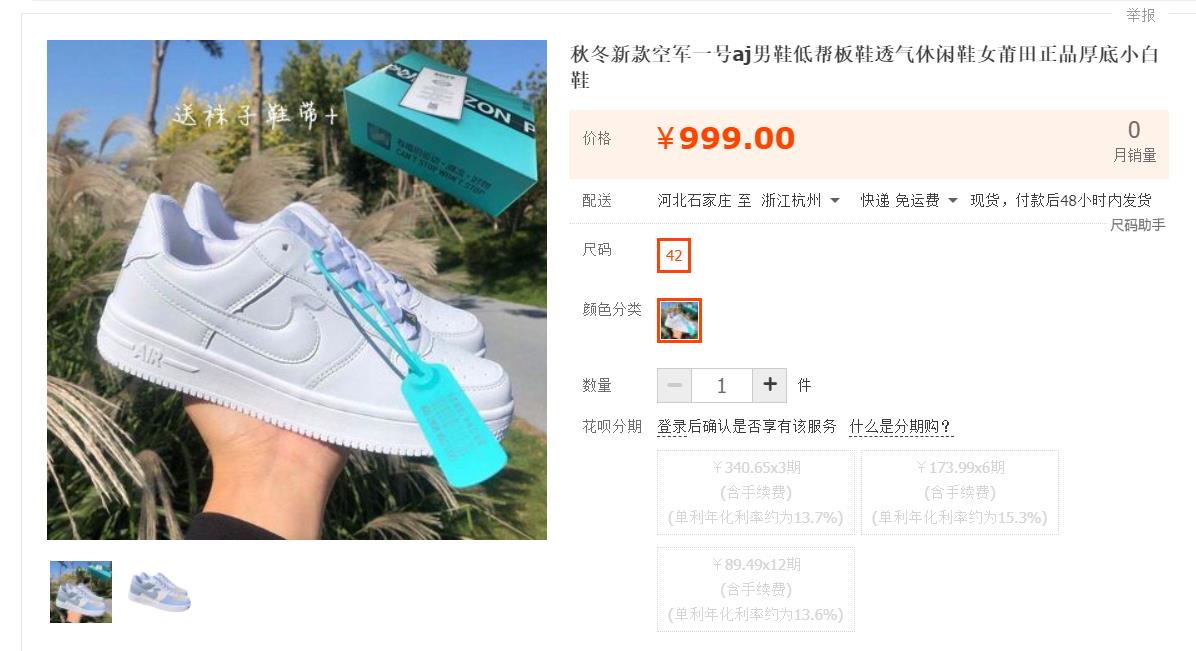Select the second blue shoe thumbnail

159,591
